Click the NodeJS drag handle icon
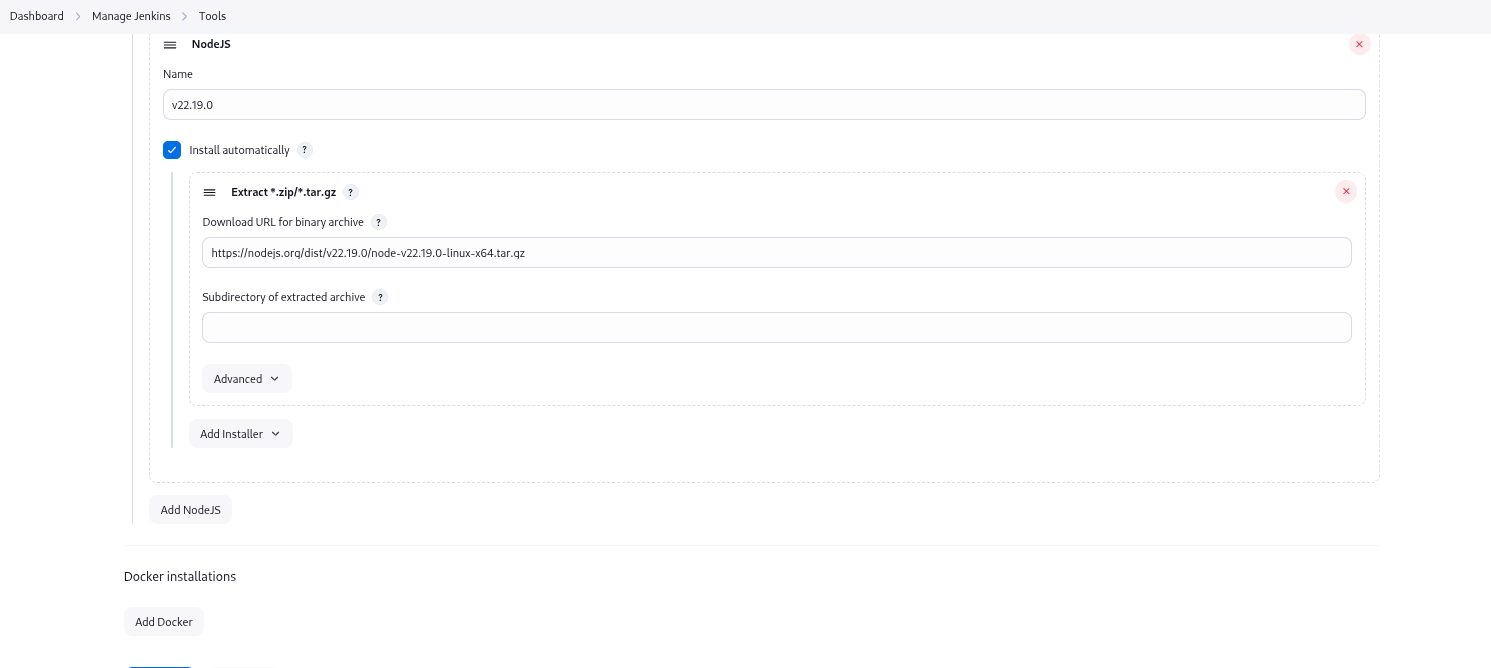1491x668 pixels. [170, 45]
